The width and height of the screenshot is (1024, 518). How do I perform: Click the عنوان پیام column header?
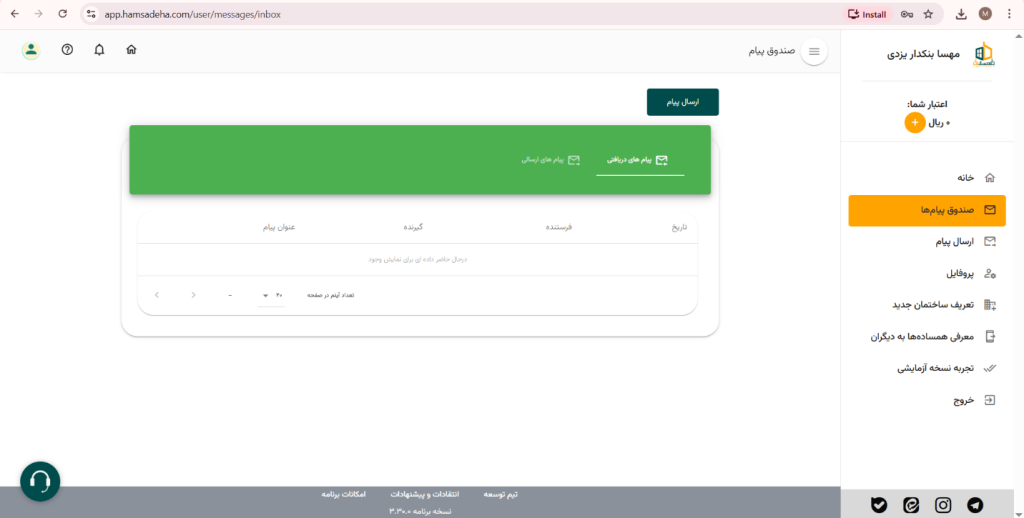(279, 227)
